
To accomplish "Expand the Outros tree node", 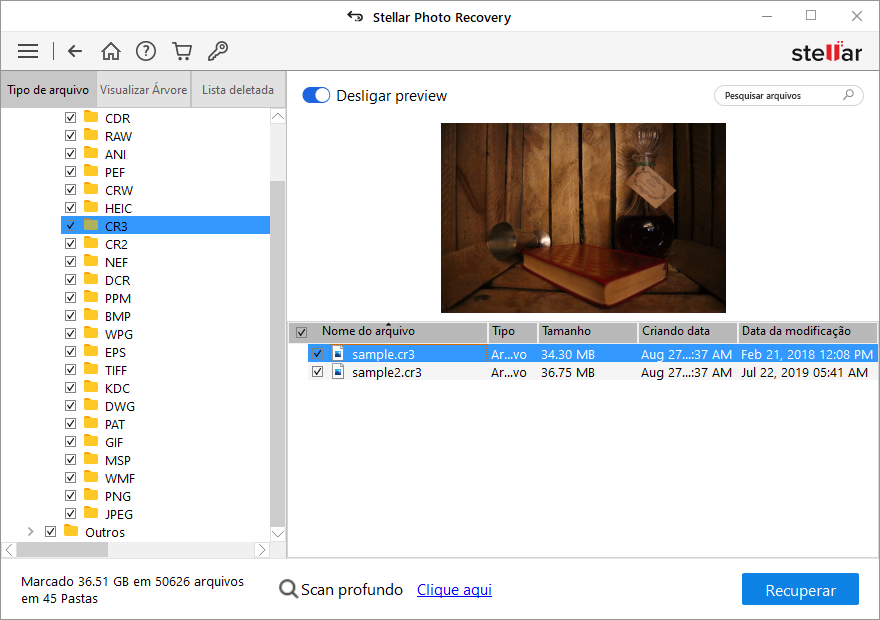I will [x=31, y=531].
